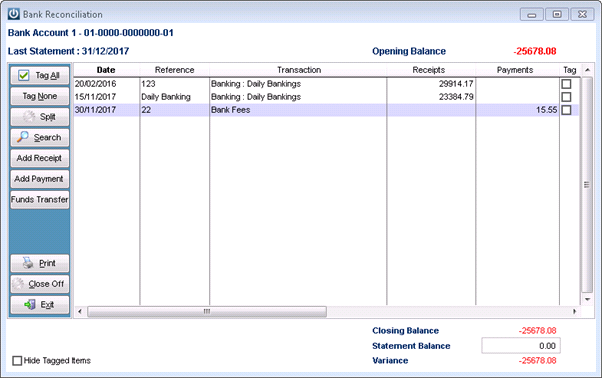Click reference cell 'Daily Banking'
This screenshot has width=602, height=378.
click(x=175, y=97)
